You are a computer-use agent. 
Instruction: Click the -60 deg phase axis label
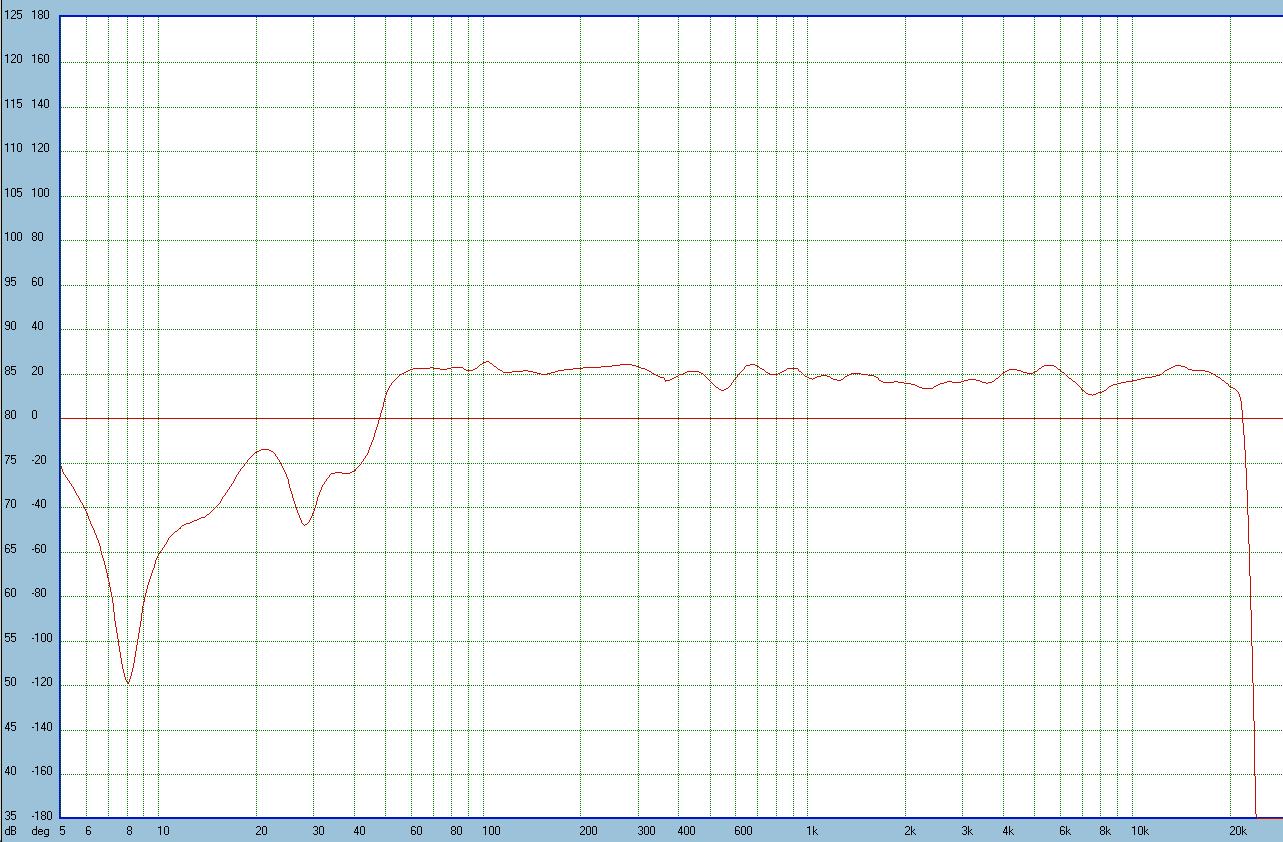pos(40,549)
